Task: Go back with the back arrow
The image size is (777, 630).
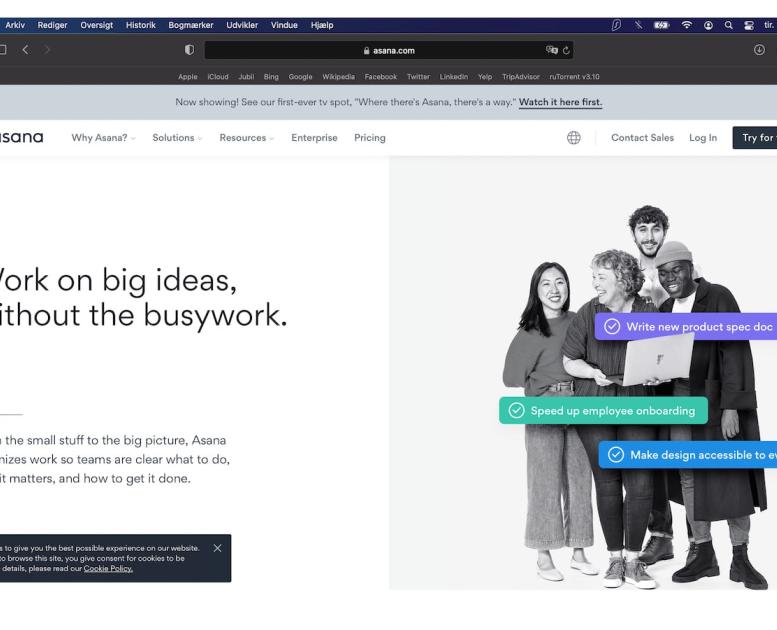Action: 26,50
